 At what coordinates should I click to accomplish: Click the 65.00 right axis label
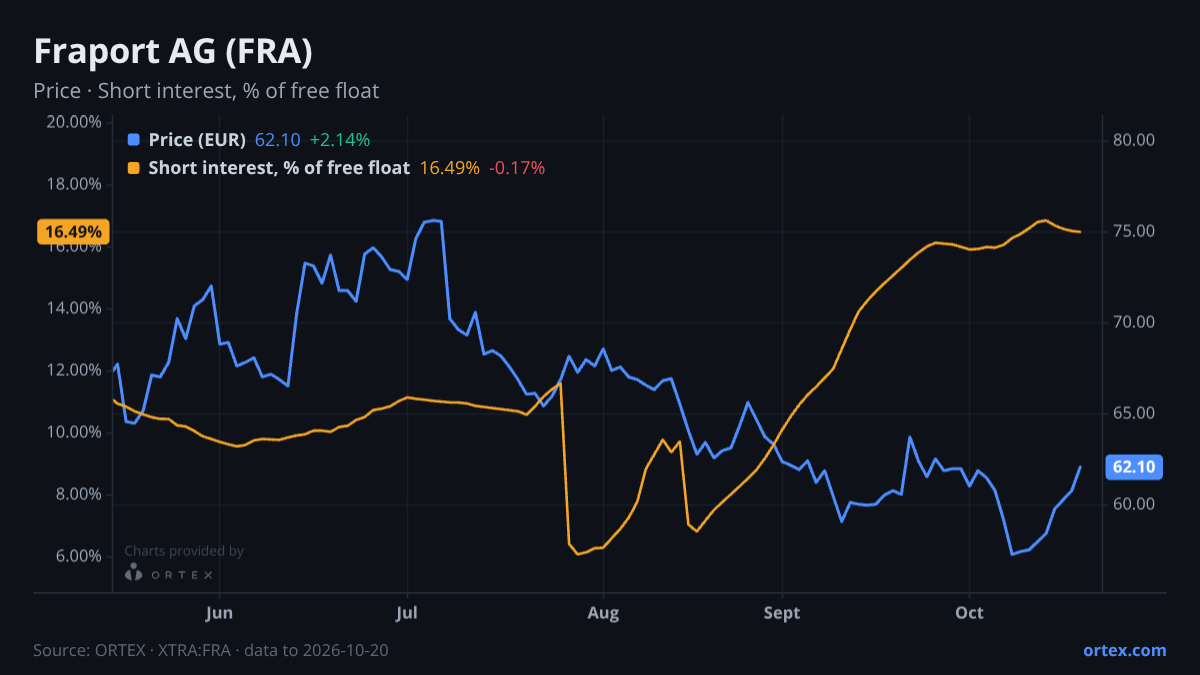point(1134,413)
